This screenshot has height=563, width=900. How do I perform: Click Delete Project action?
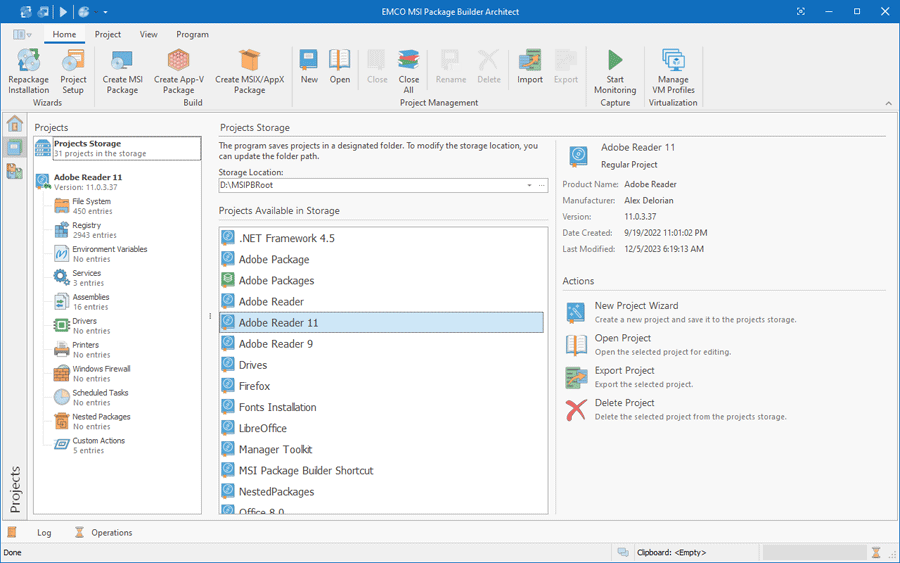pyautogui.click(x=676, y=409)
